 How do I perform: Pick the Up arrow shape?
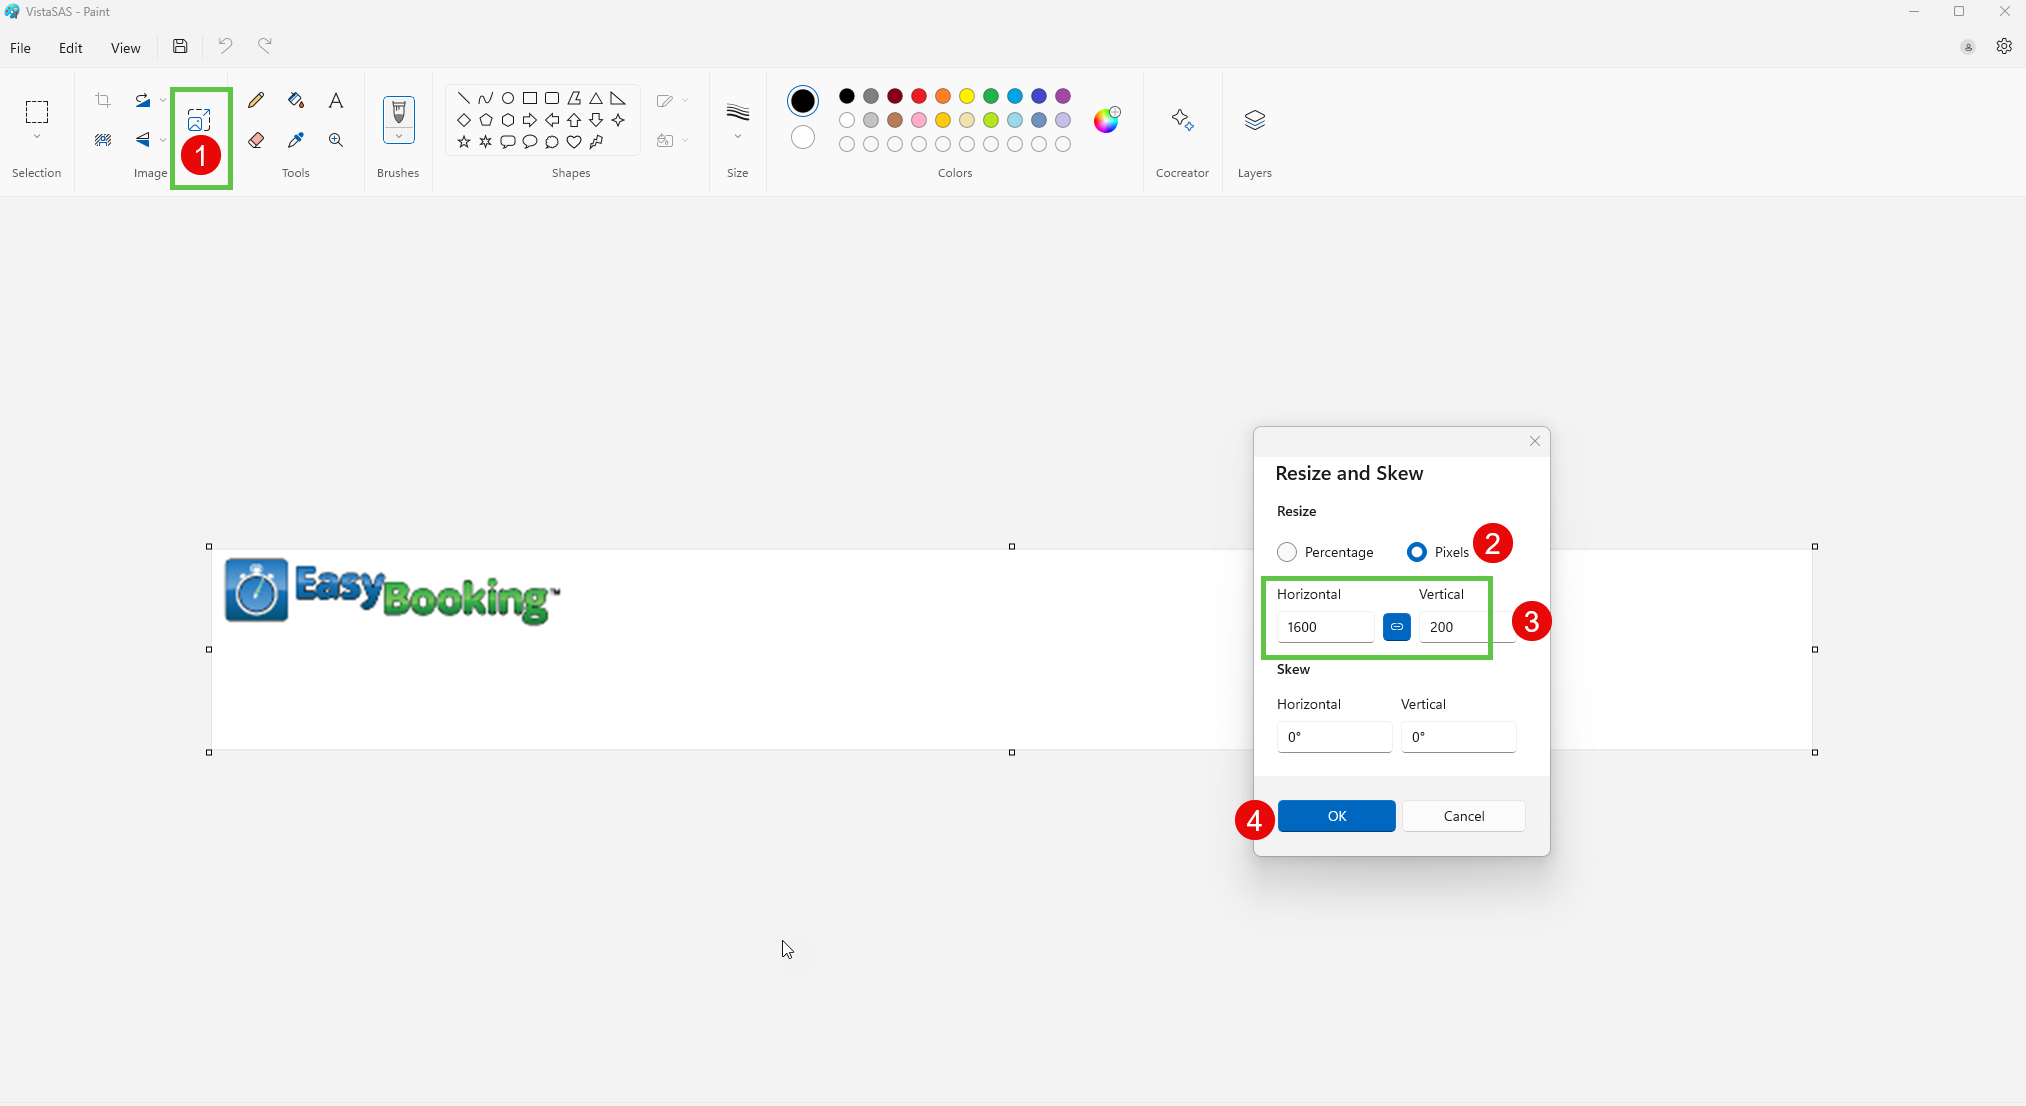click(574, 120)
